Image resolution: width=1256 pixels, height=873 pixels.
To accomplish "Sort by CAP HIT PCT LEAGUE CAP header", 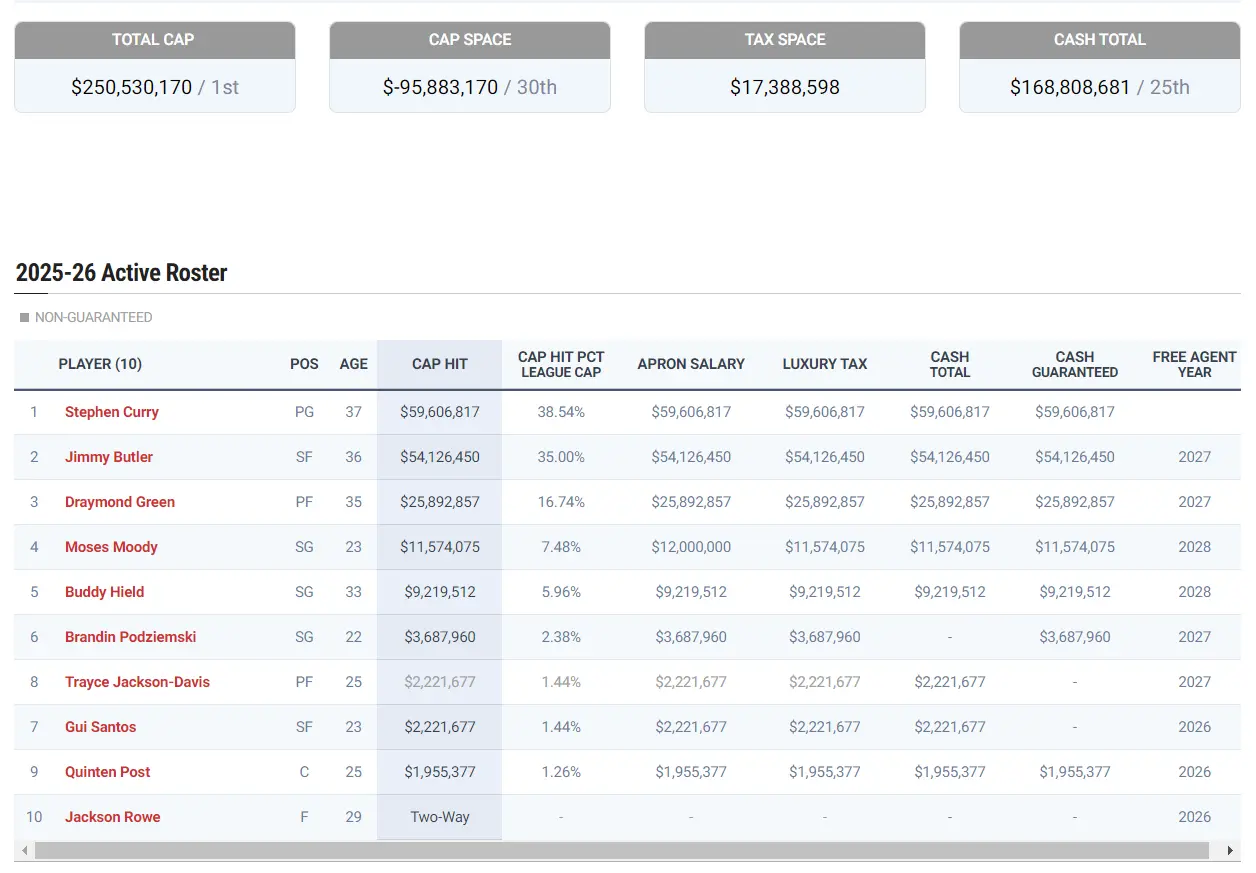I will pos(561,364).
